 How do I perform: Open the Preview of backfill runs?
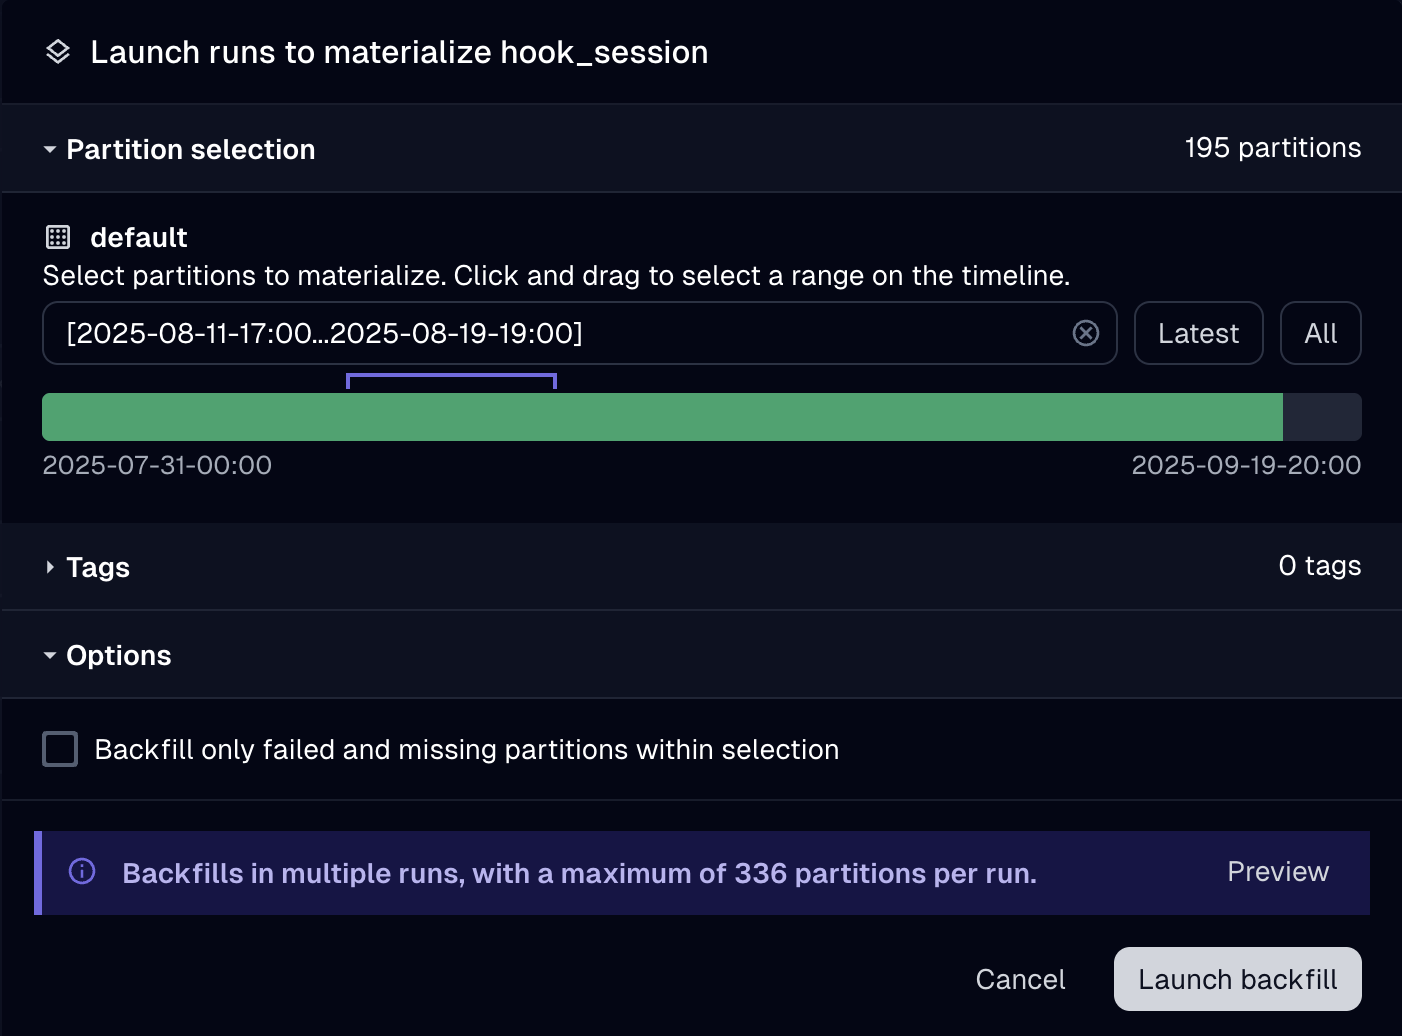click(x=1278, y=872)
